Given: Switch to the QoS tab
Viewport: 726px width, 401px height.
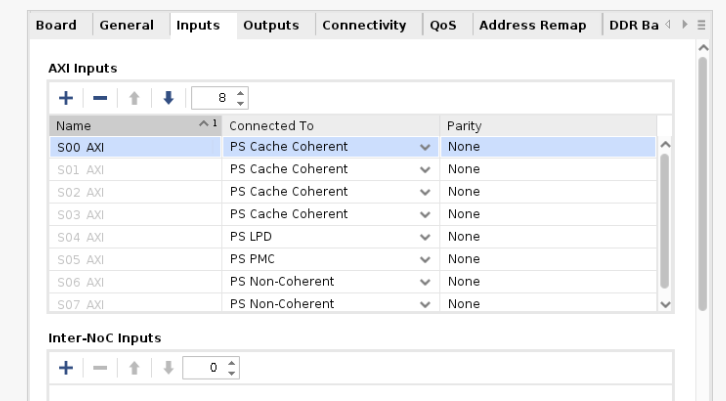Looking at the screenshot, I should pyautogui.click(x=443, y=24).
